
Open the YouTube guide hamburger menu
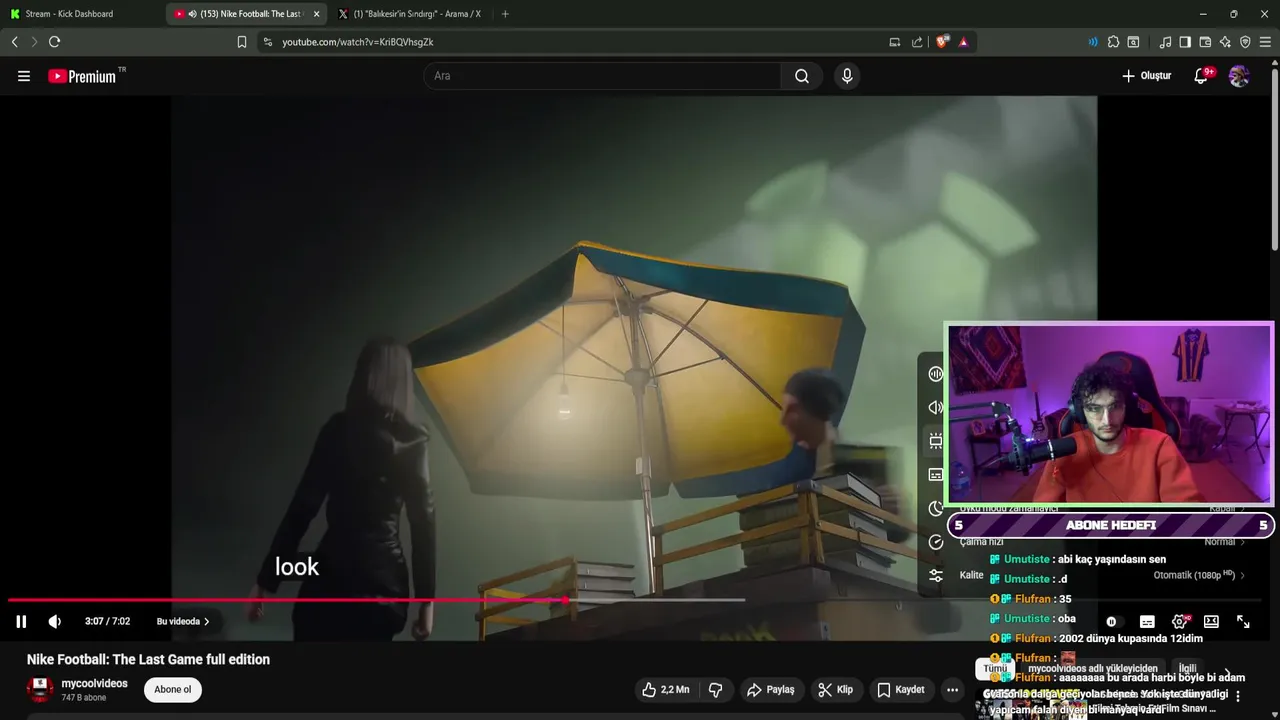(x=24, y=76)
